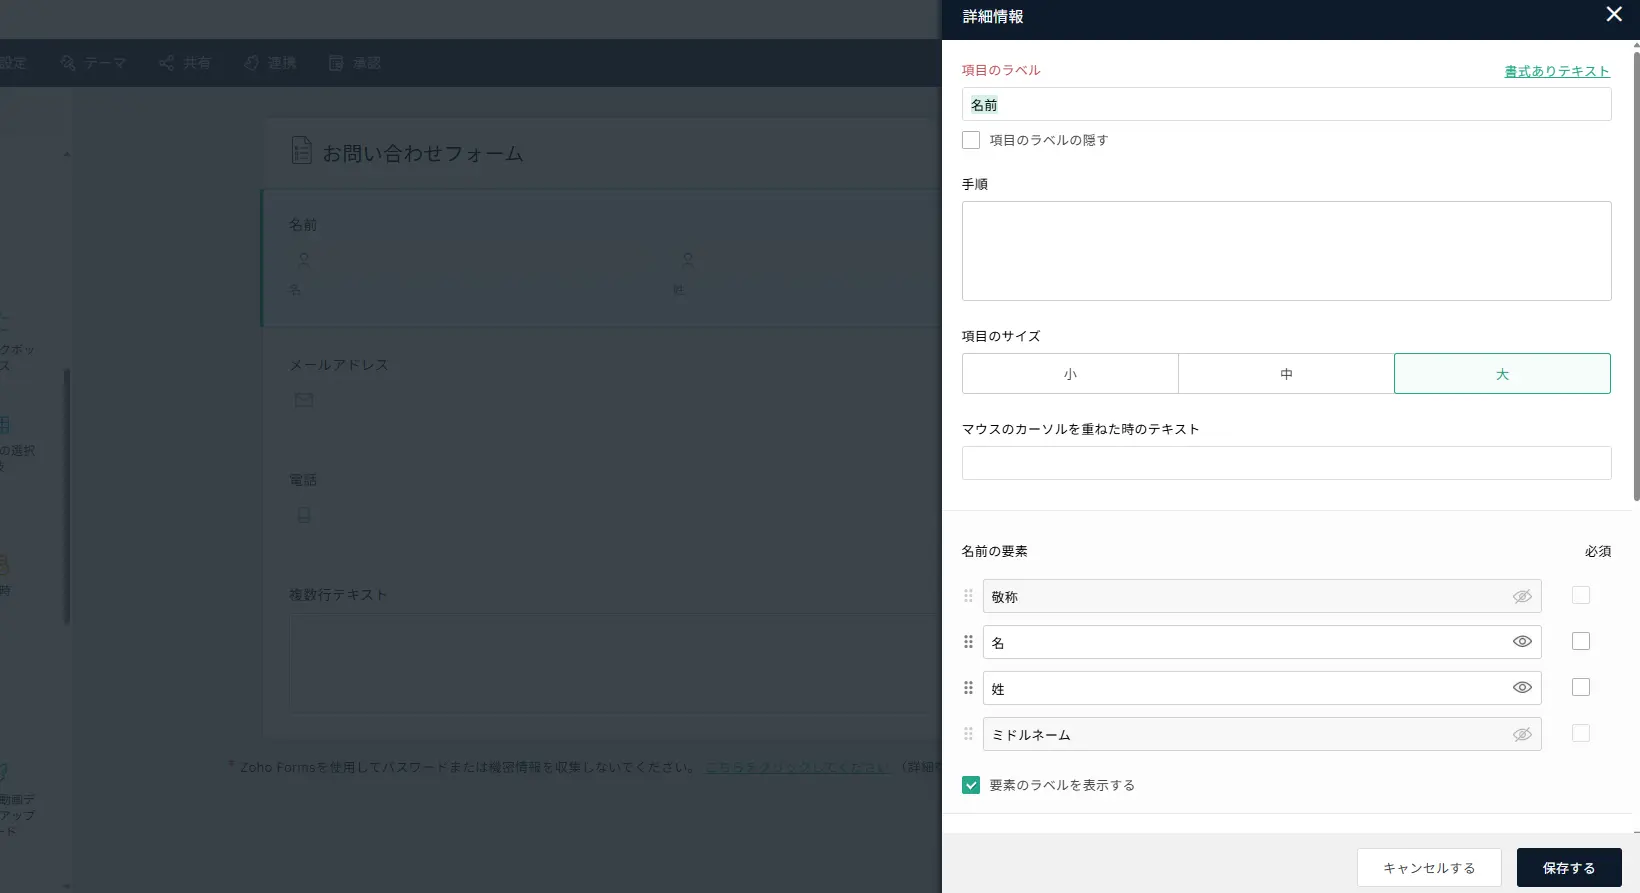Open the テーマ tab in background toolbar
This screenshot has height=893, width=1640.
[x=93, y=63]
